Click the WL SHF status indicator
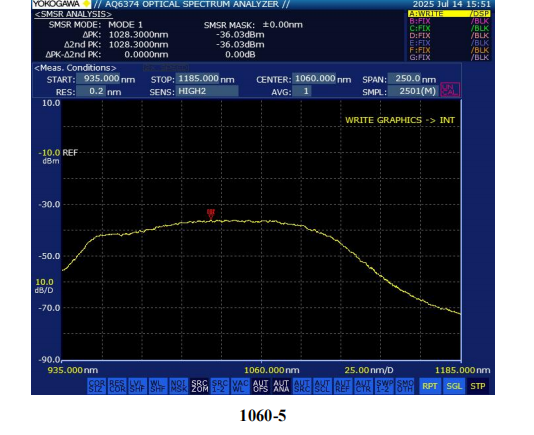Screen dimensions: 534x435 pyautogui.click(x=158, y=386)
